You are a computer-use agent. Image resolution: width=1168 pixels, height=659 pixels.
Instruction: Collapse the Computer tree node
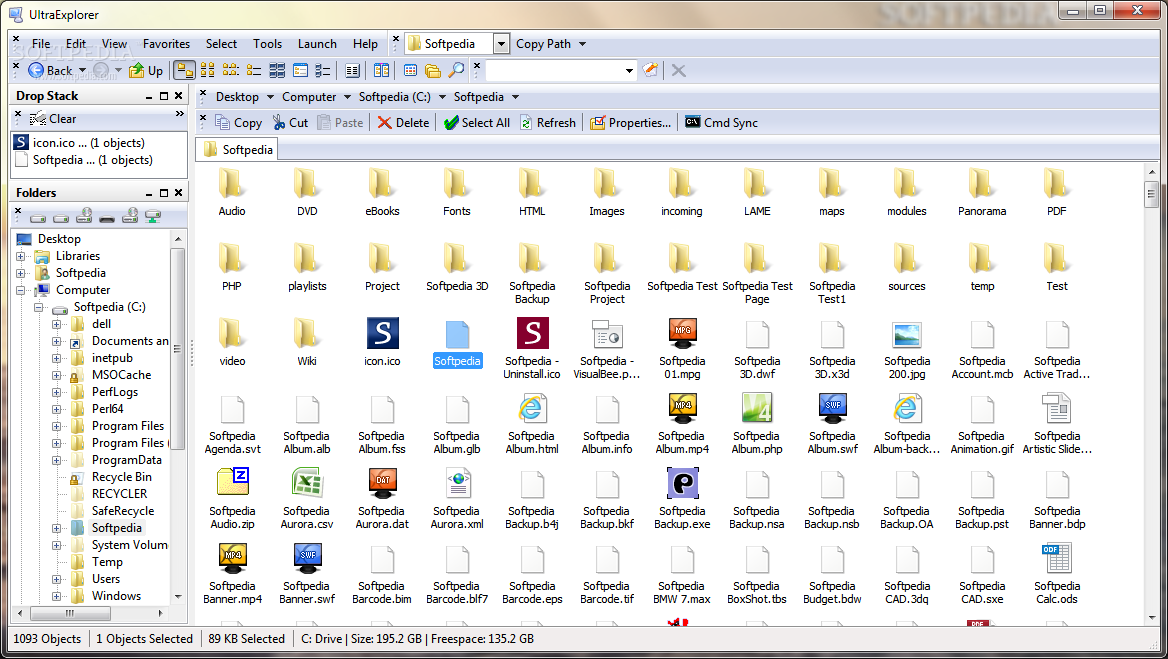[x=21, y=290]
